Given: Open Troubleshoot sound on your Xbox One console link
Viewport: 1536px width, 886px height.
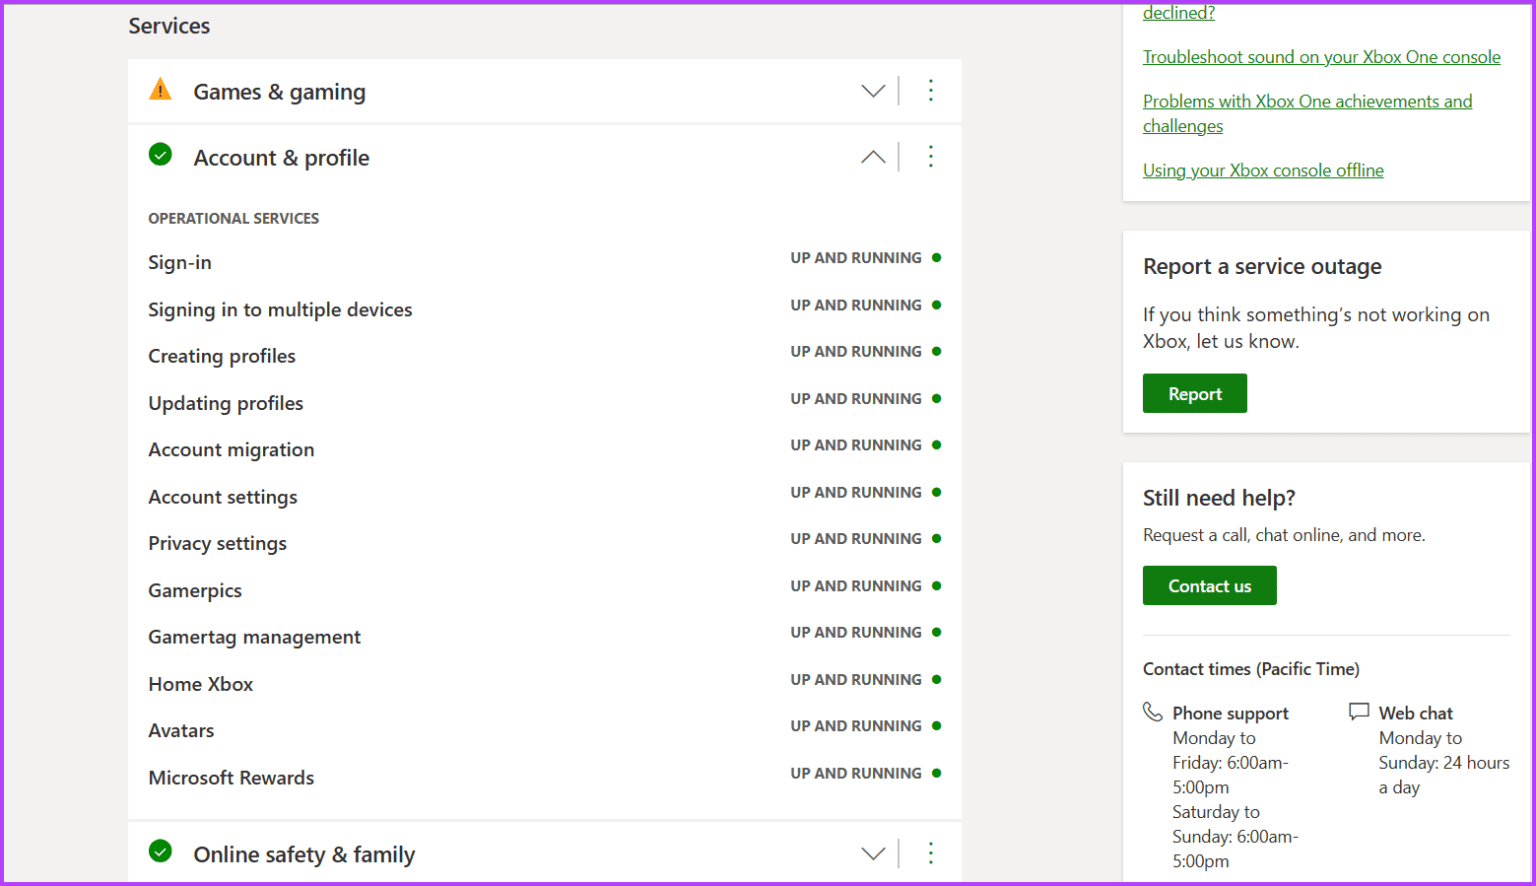Looking at the screenshot, I should 1322,57.
